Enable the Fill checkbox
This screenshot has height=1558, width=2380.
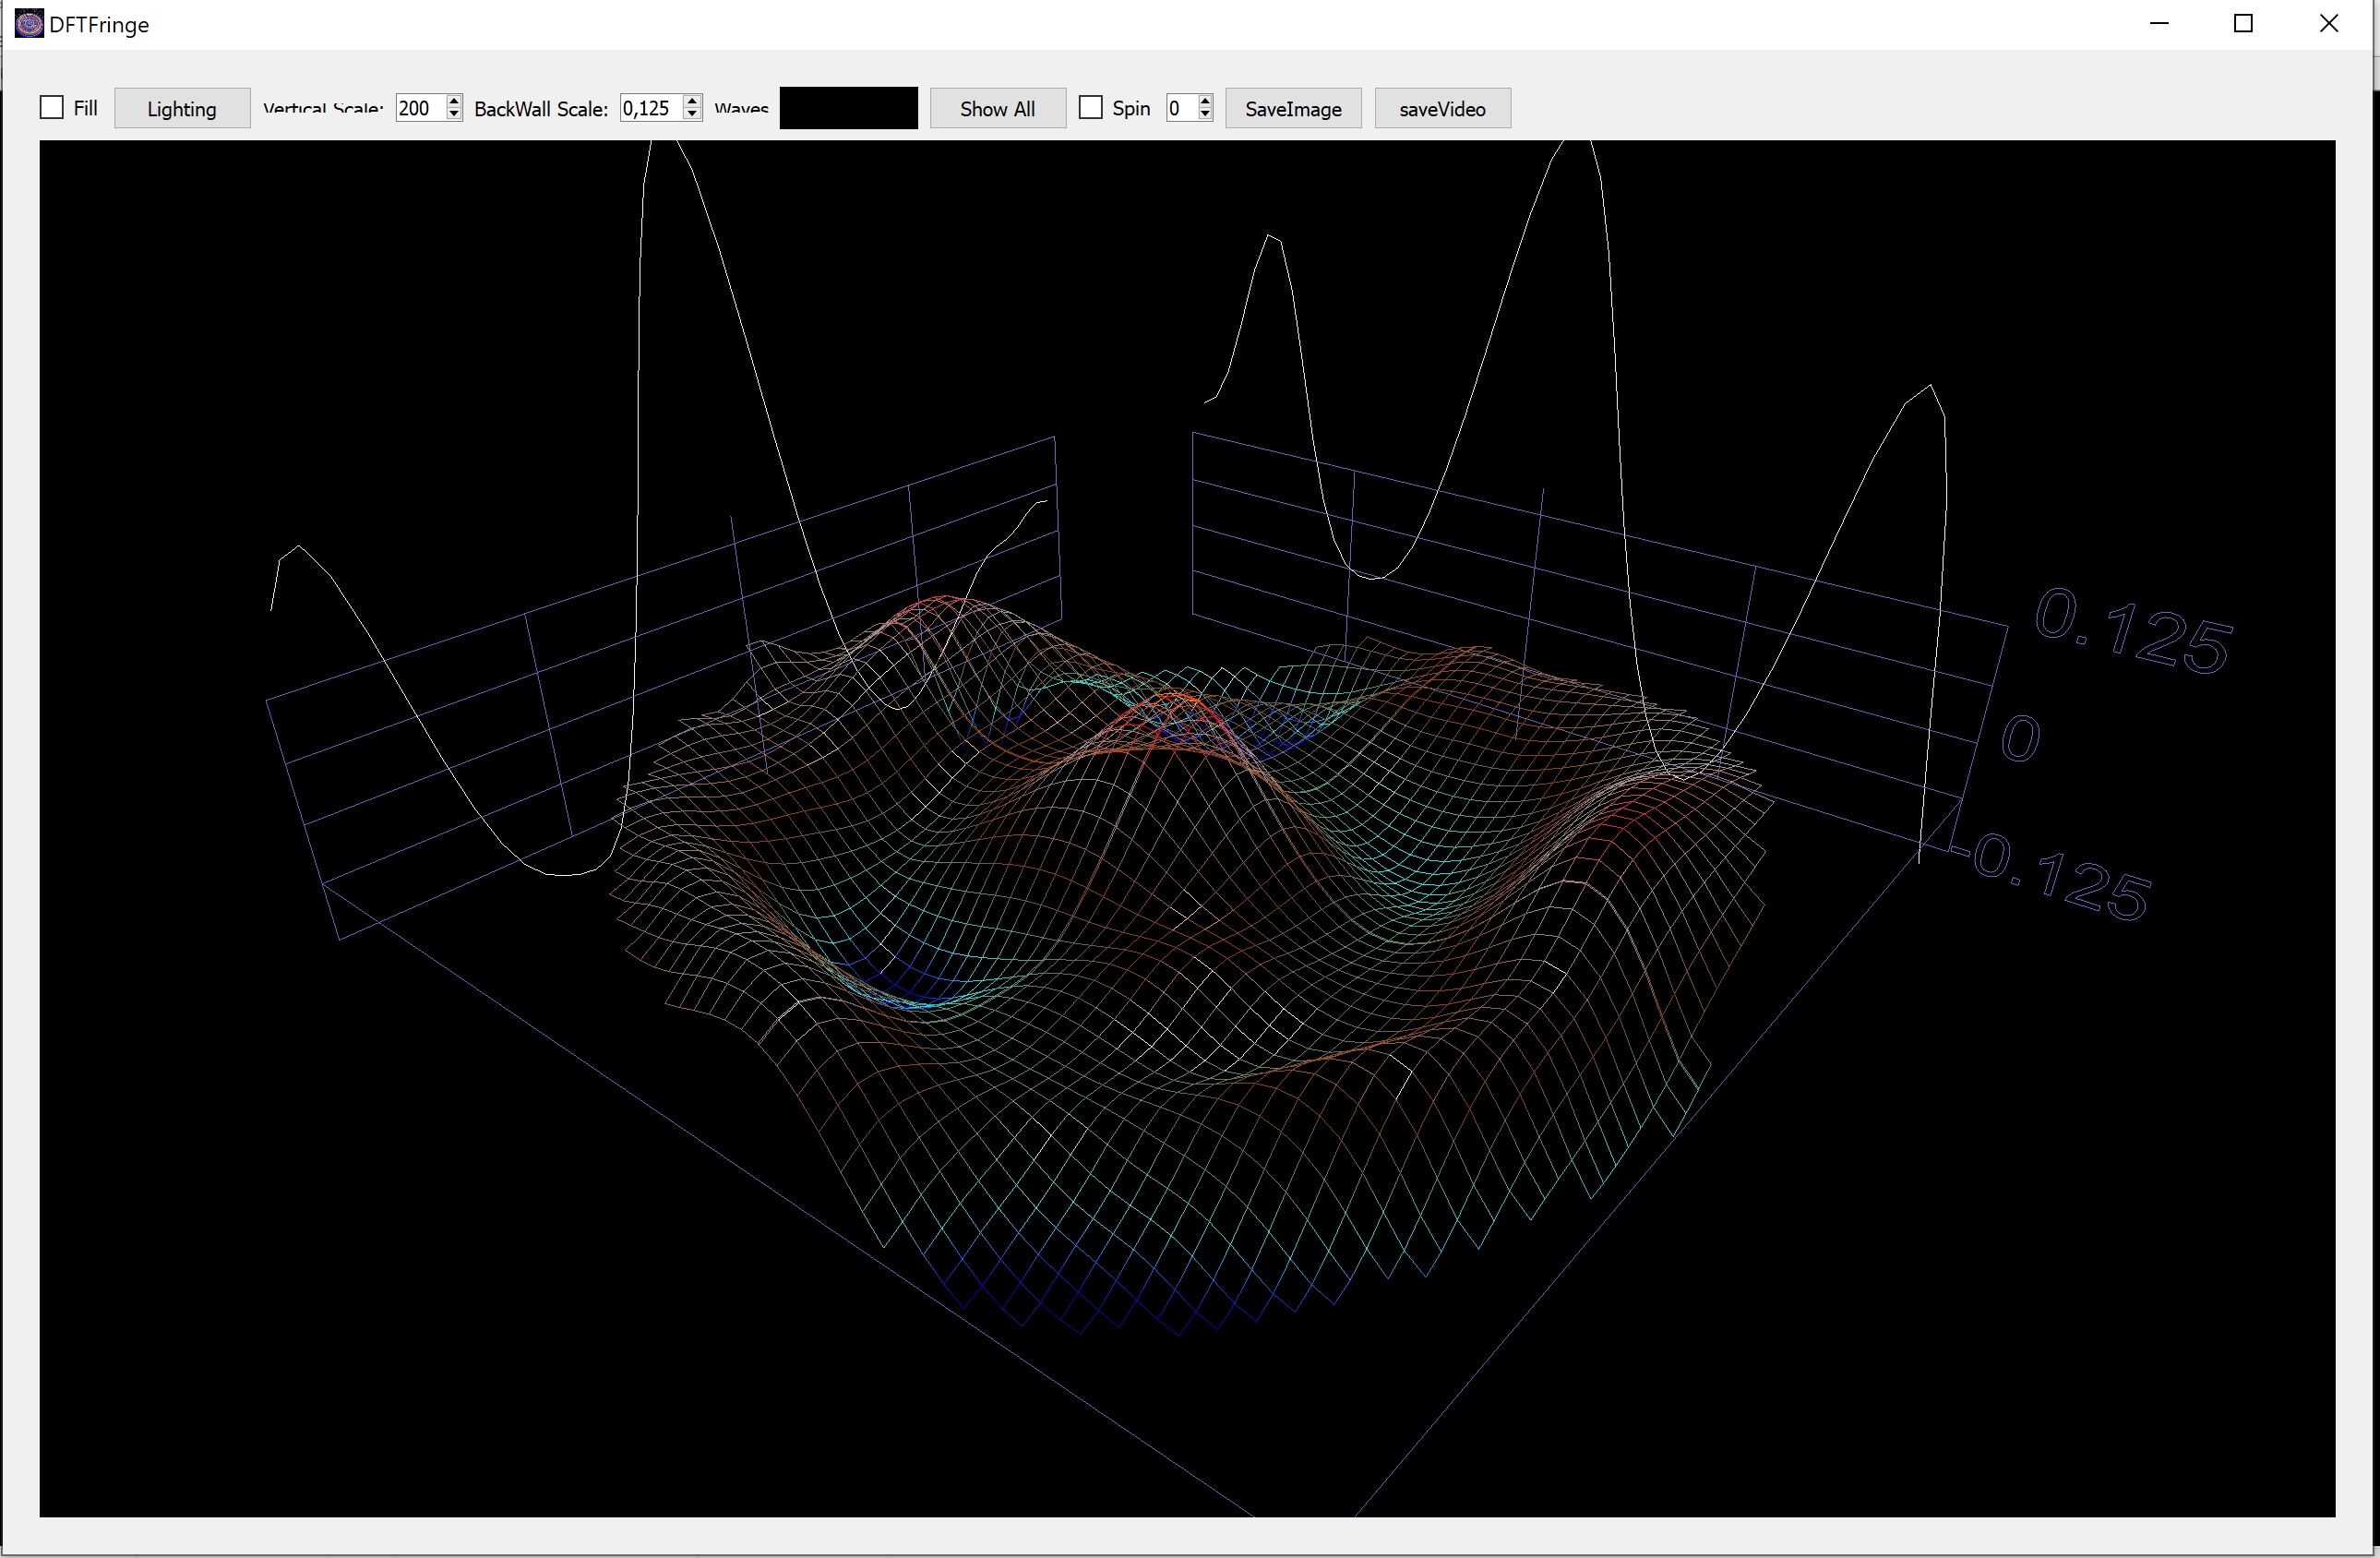click(x=52, y=108)
